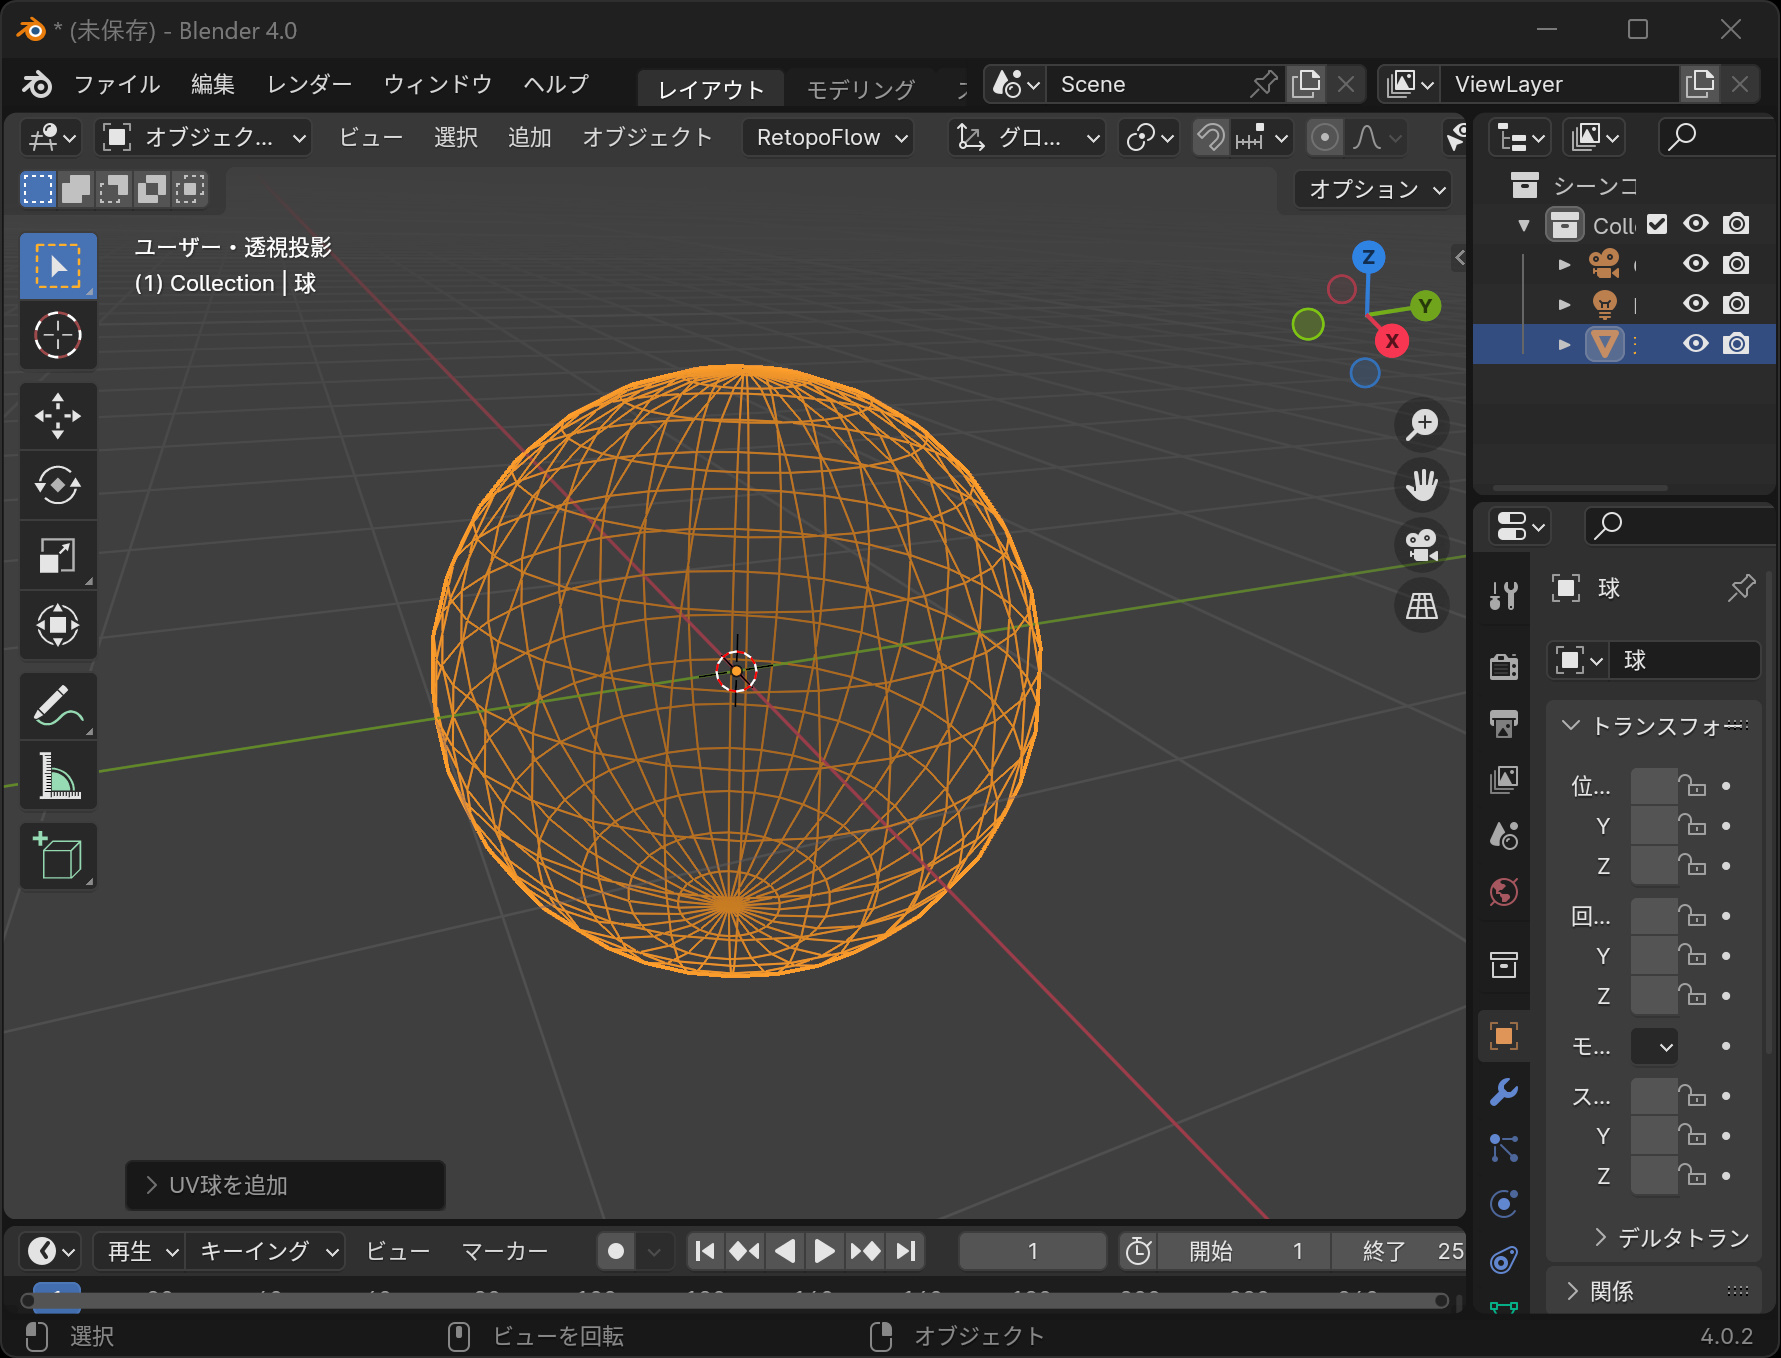Click the 3D Cursor tool

pyautogui.click(x=58, y=336)
